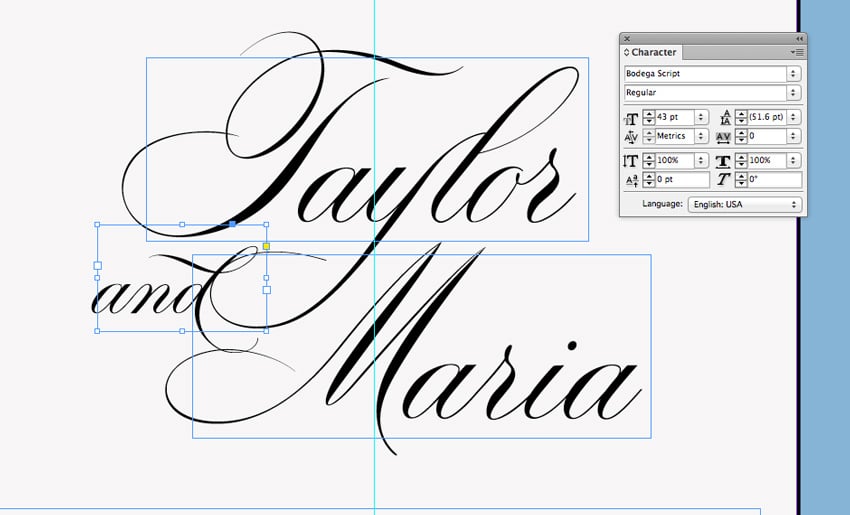Click the baseline shift icon

click(632, 181)
